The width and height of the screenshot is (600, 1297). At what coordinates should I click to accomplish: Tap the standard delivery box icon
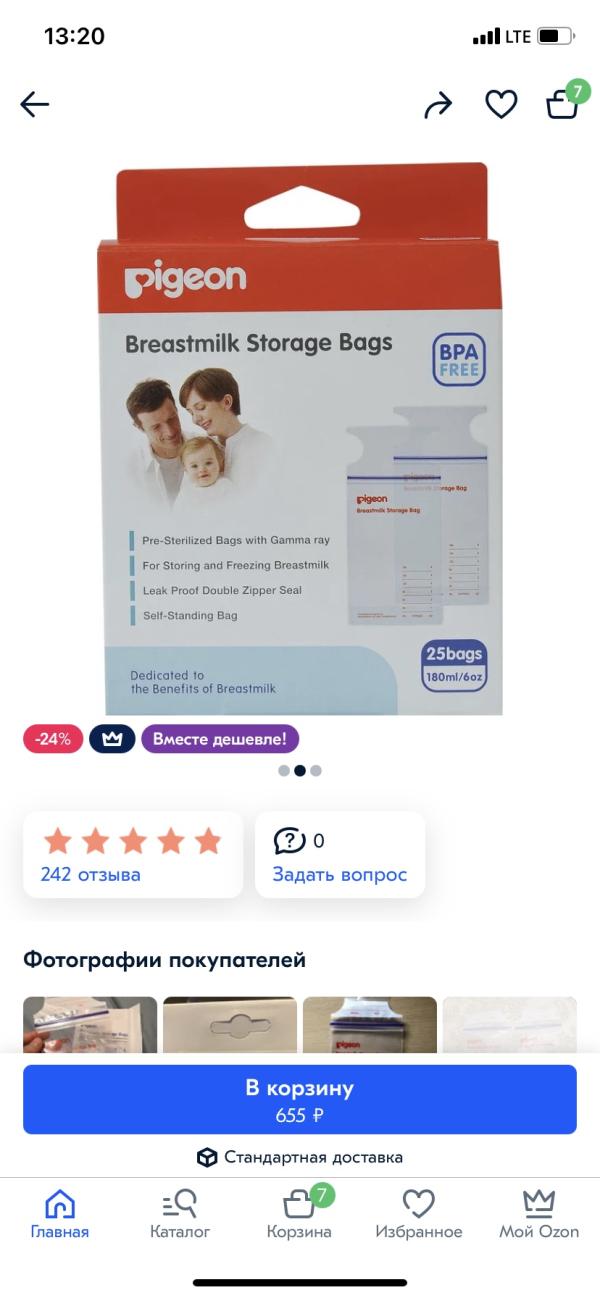(x=207, y=1157)
